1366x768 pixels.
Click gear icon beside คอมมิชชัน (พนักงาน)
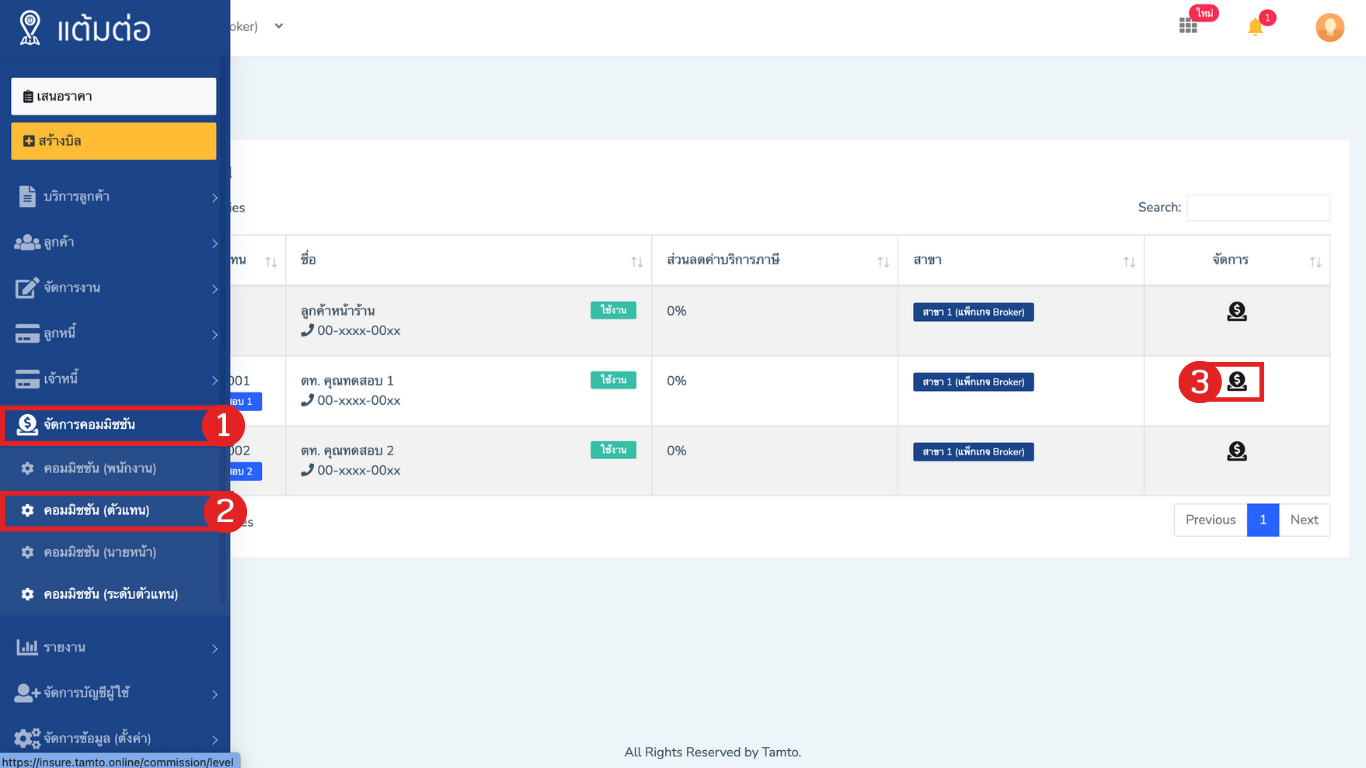click(x=28, y=468)
